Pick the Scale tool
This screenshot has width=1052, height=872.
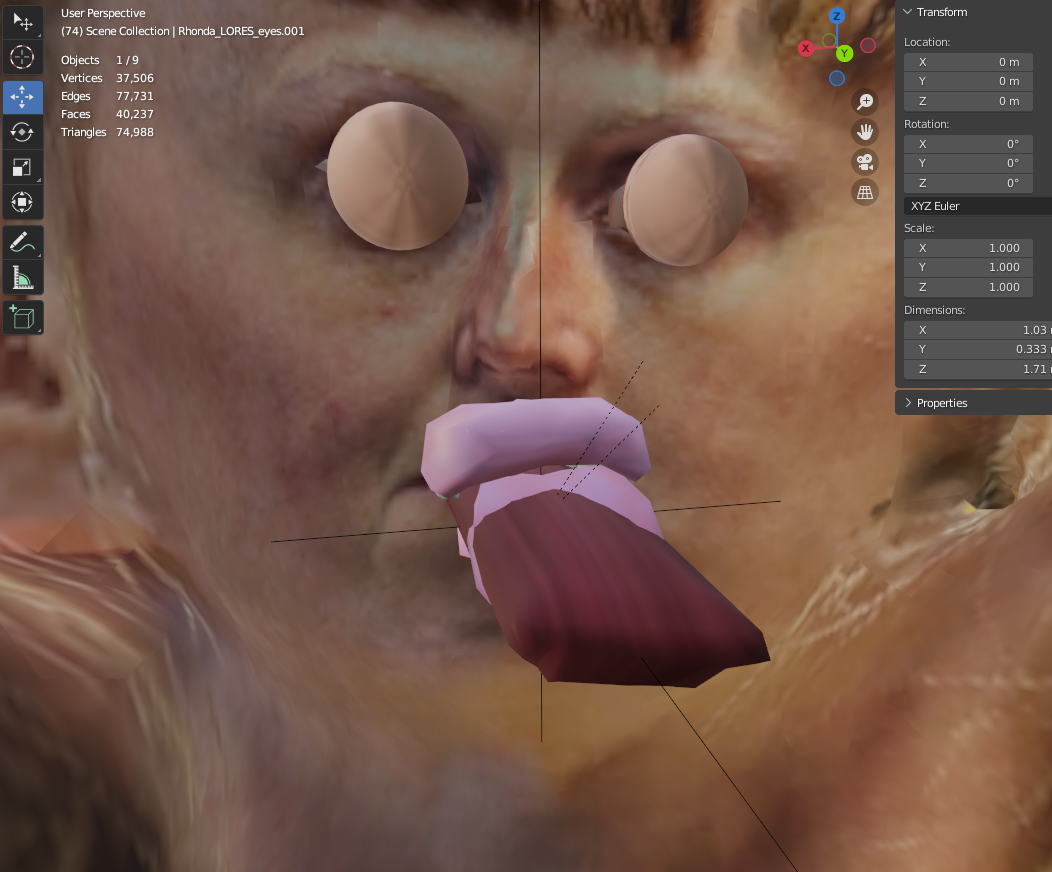pyautogui.click(x=23, y=167)
